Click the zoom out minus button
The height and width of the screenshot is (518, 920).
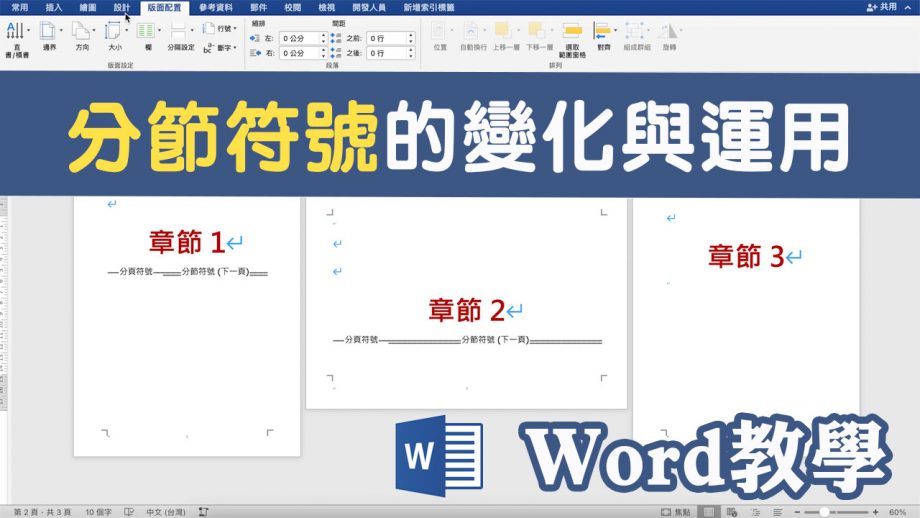coord(797,512)
